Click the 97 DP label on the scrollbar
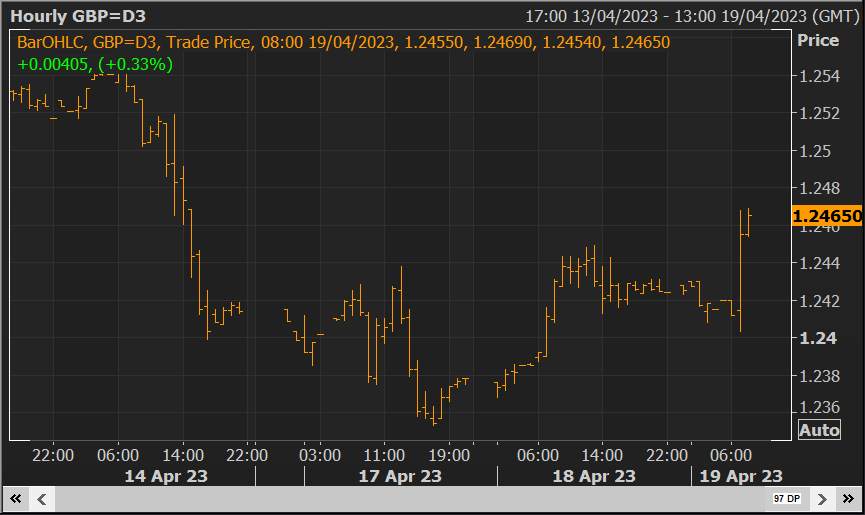865x515 pixels. [x=787, y=498]
